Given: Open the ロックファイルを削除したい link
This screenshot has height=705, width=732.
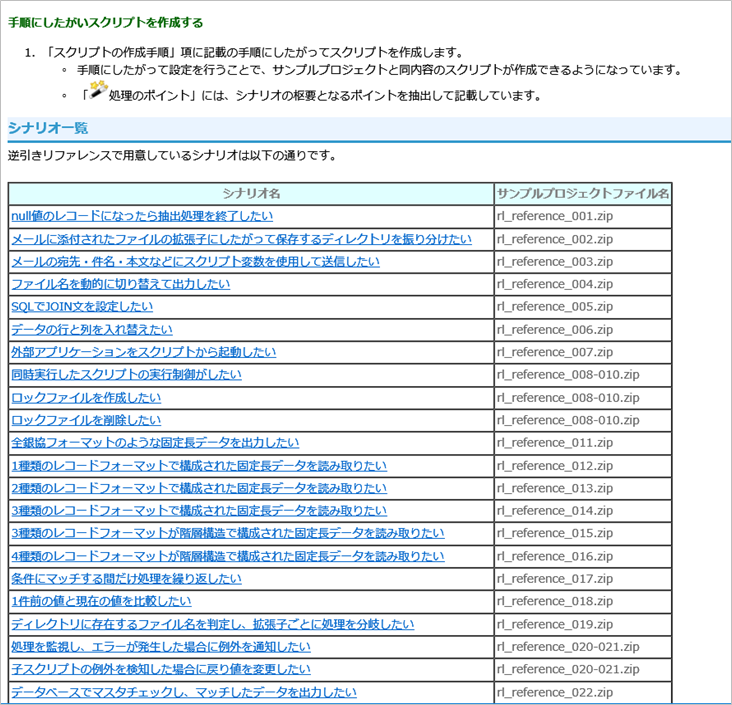Looking at the screenshot, I should click(85, 420).
